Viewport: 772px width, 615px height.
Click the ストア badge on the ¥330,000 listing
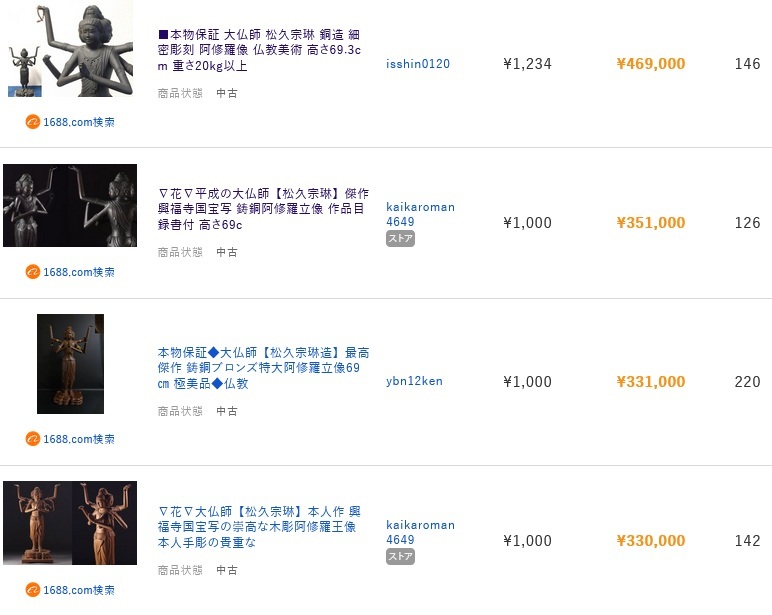(400, 556)
